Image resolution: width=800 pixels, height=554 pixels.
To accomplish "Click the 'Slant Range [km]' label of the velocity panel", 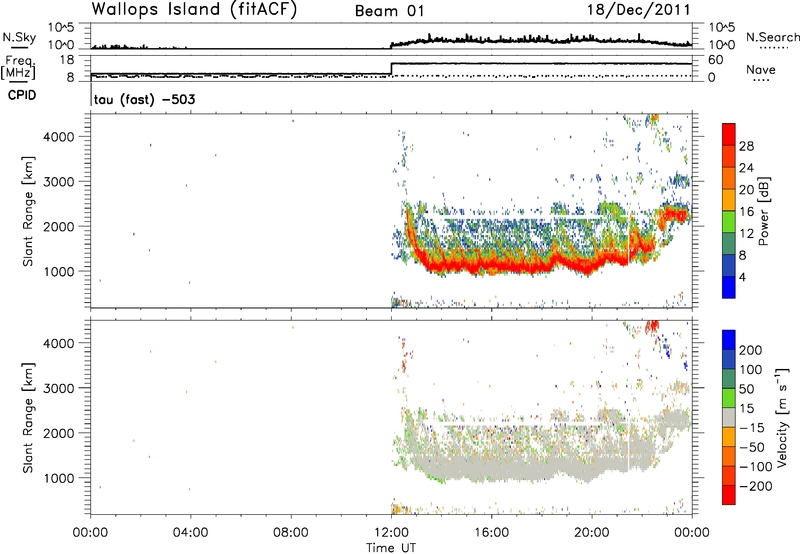I will click(x=28, y=418).
